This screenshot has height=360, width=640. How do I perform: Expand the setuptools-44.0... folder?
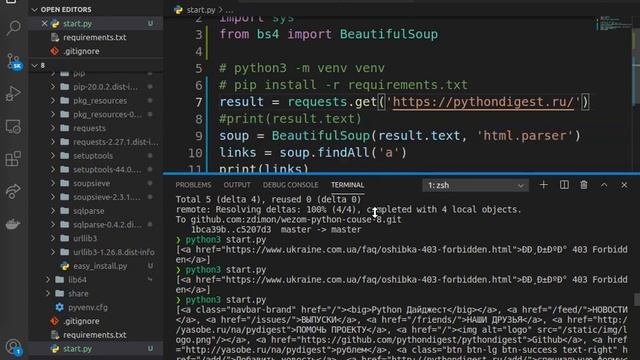click(x=53, y=169)
